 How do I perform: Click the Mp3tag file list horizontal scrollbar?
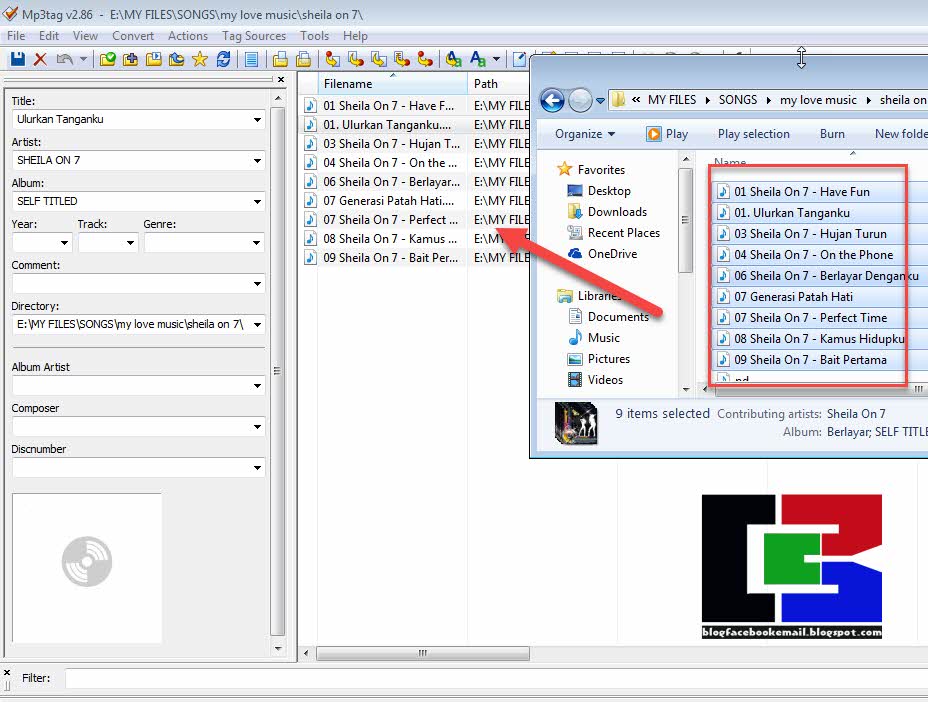423,653
